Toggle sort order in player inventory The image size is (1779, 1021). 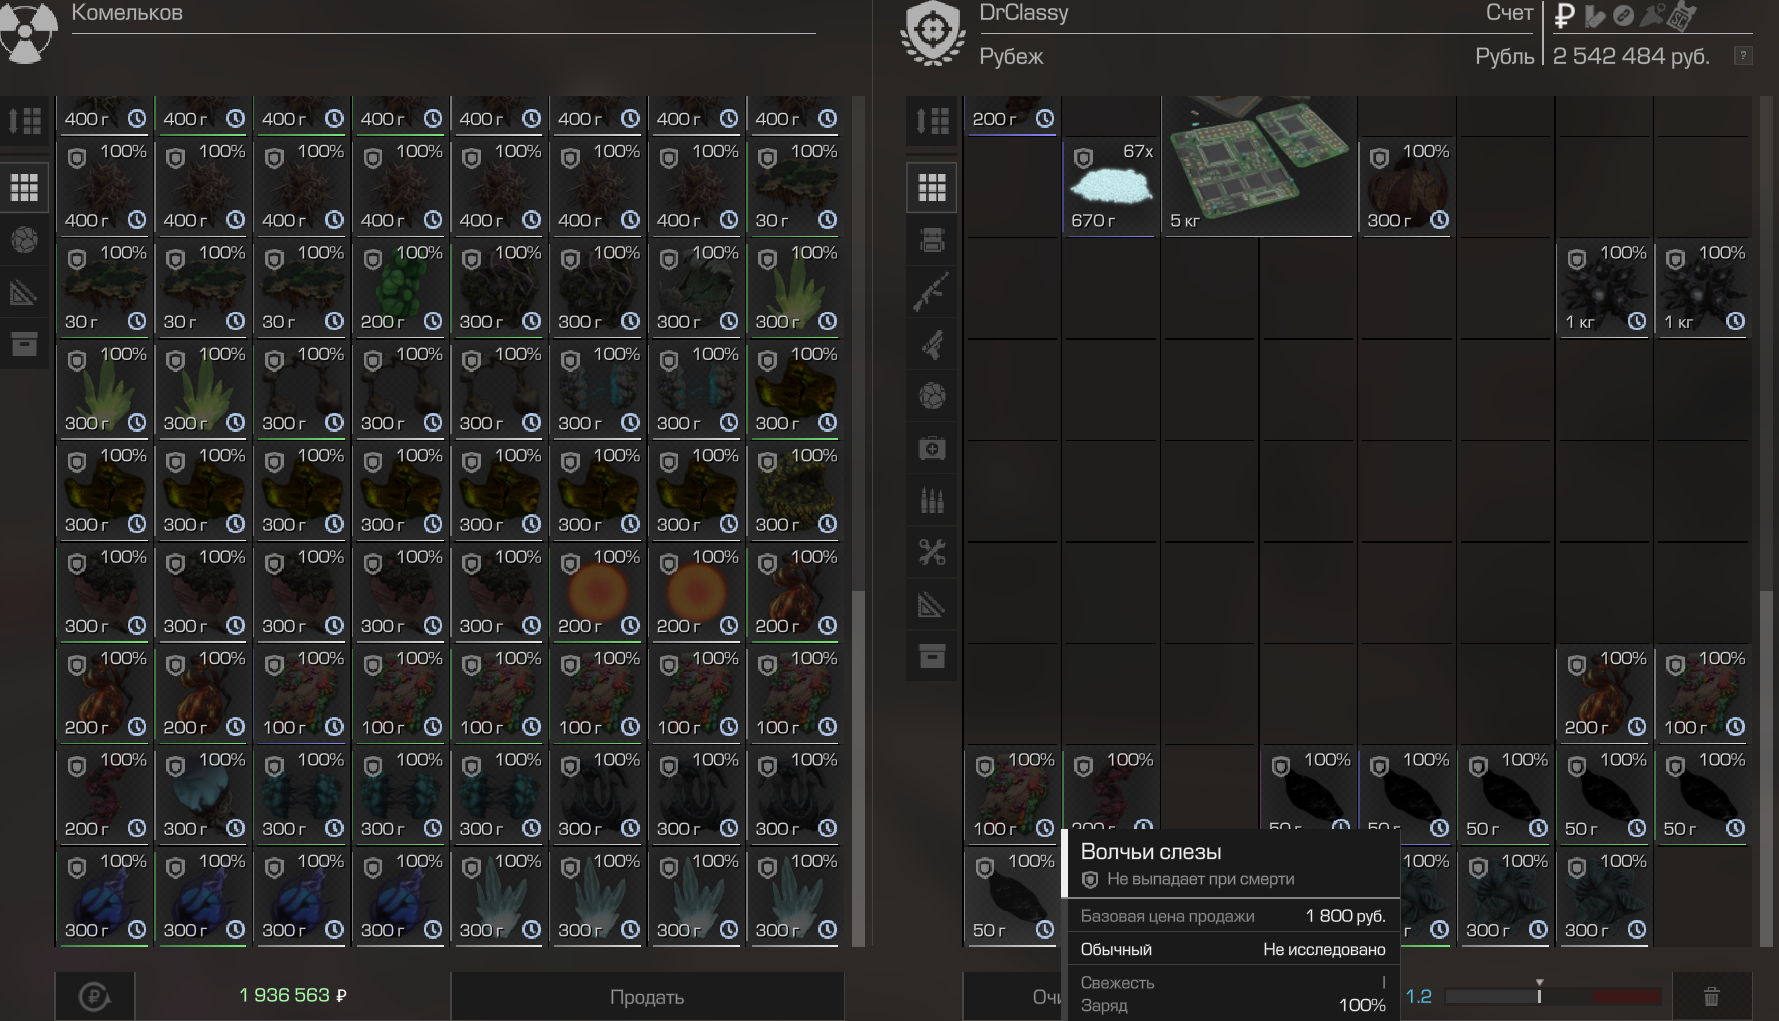[x=931, y=121]
